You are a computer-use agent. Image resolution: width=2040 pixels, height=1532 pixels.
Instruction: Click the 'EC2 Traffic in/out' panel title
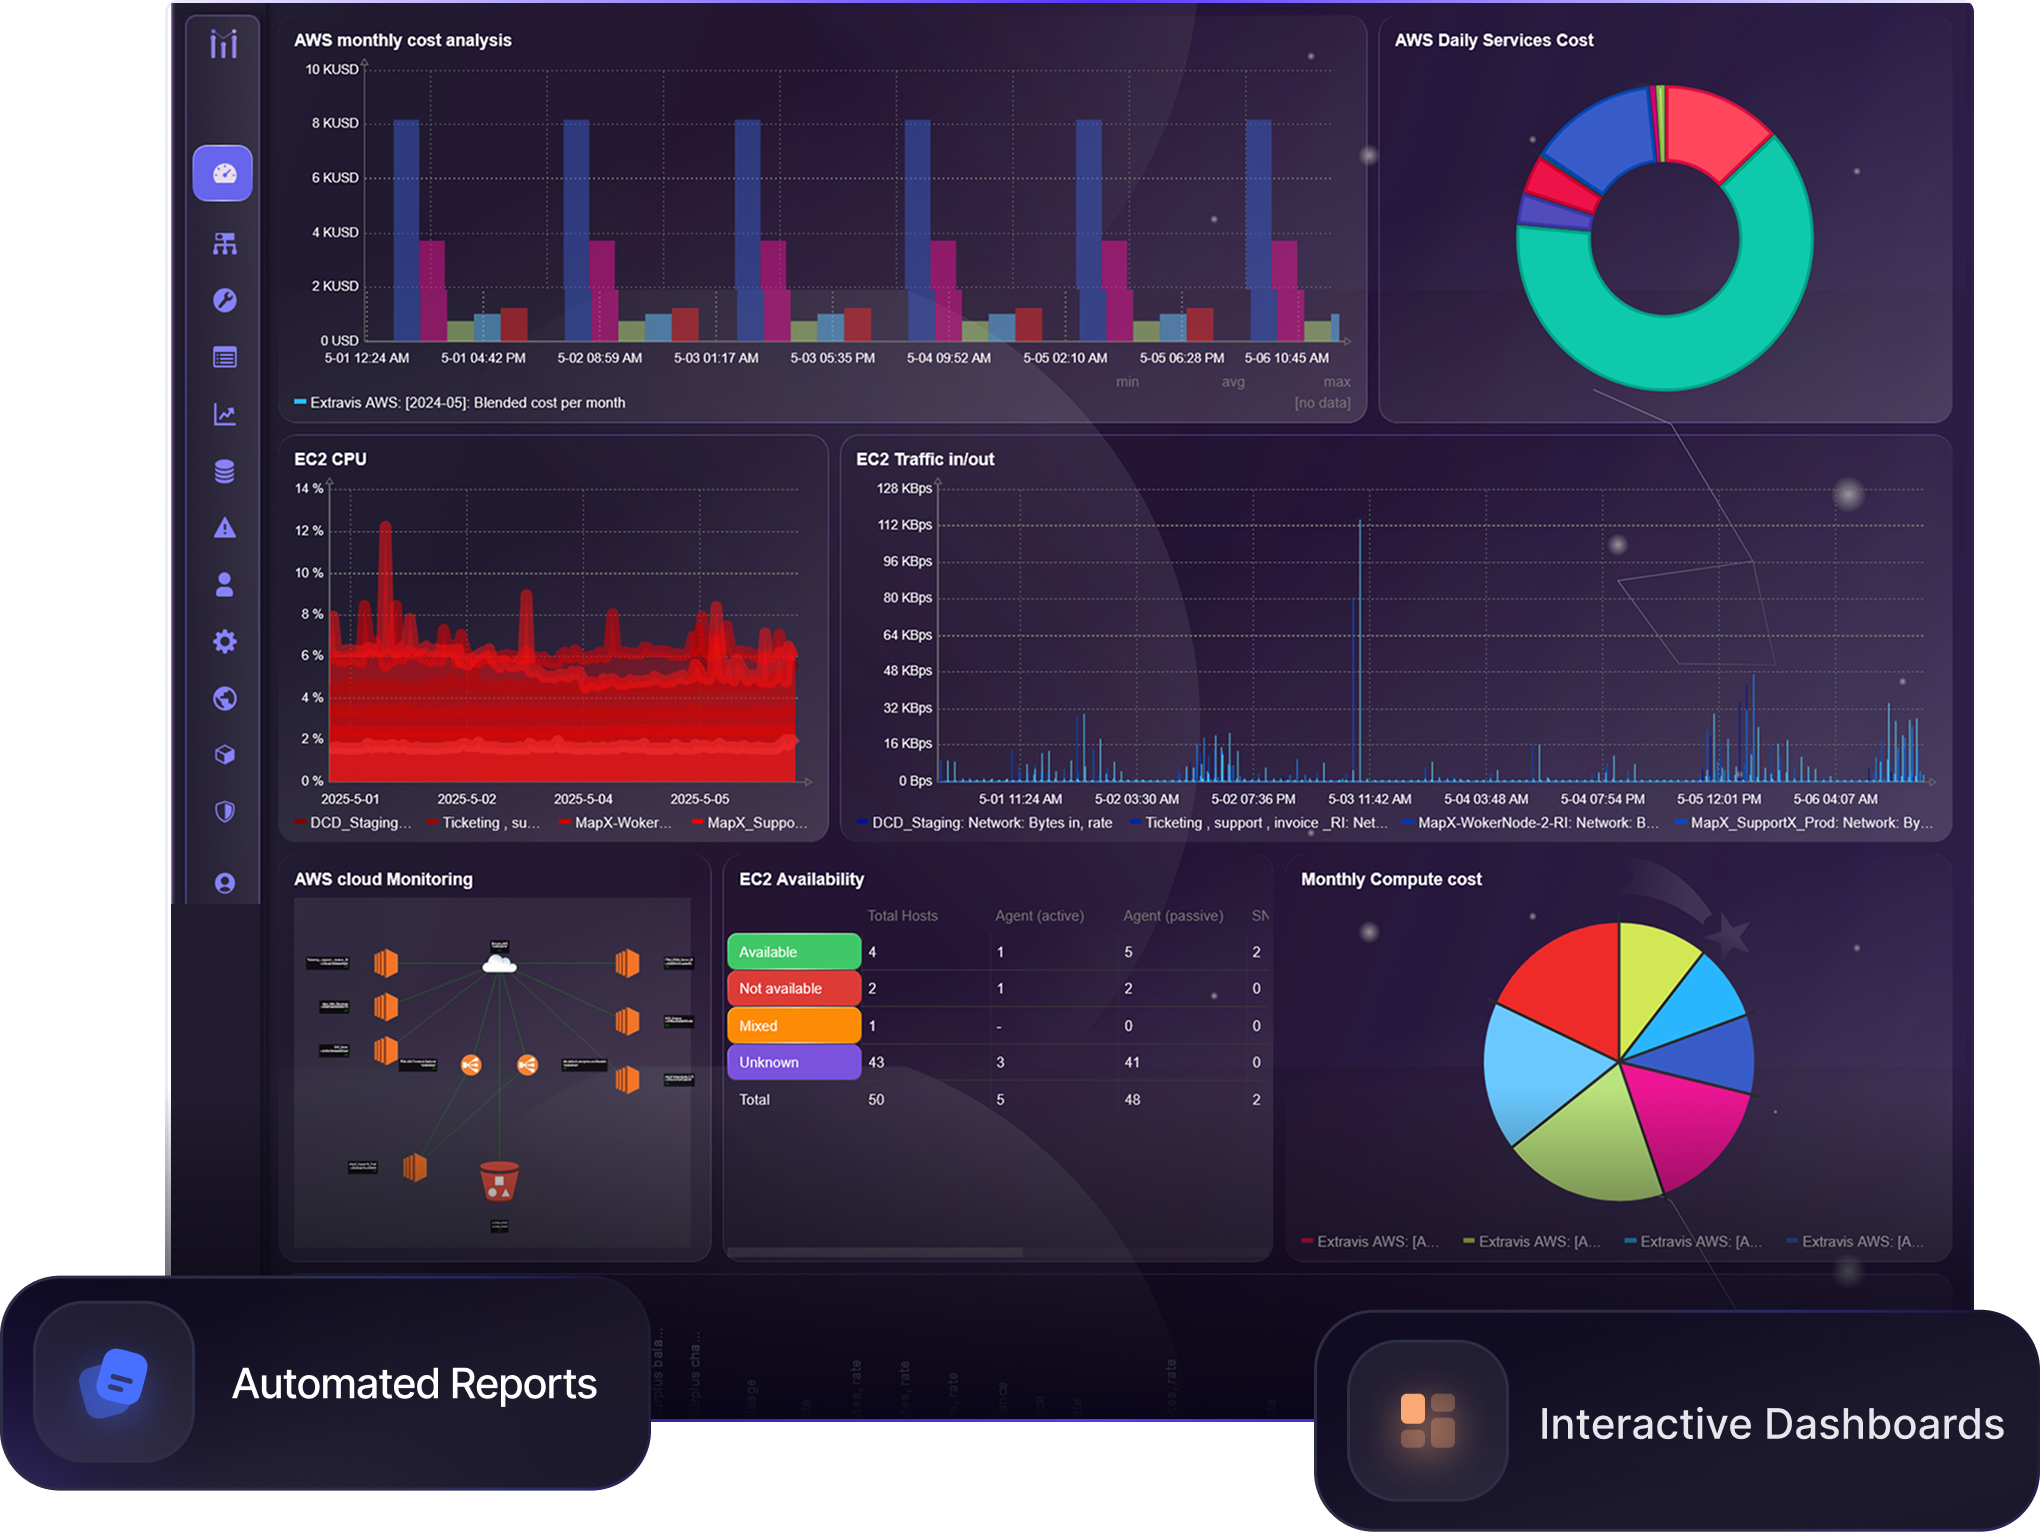pyautogui.click(x=925, y=459)
